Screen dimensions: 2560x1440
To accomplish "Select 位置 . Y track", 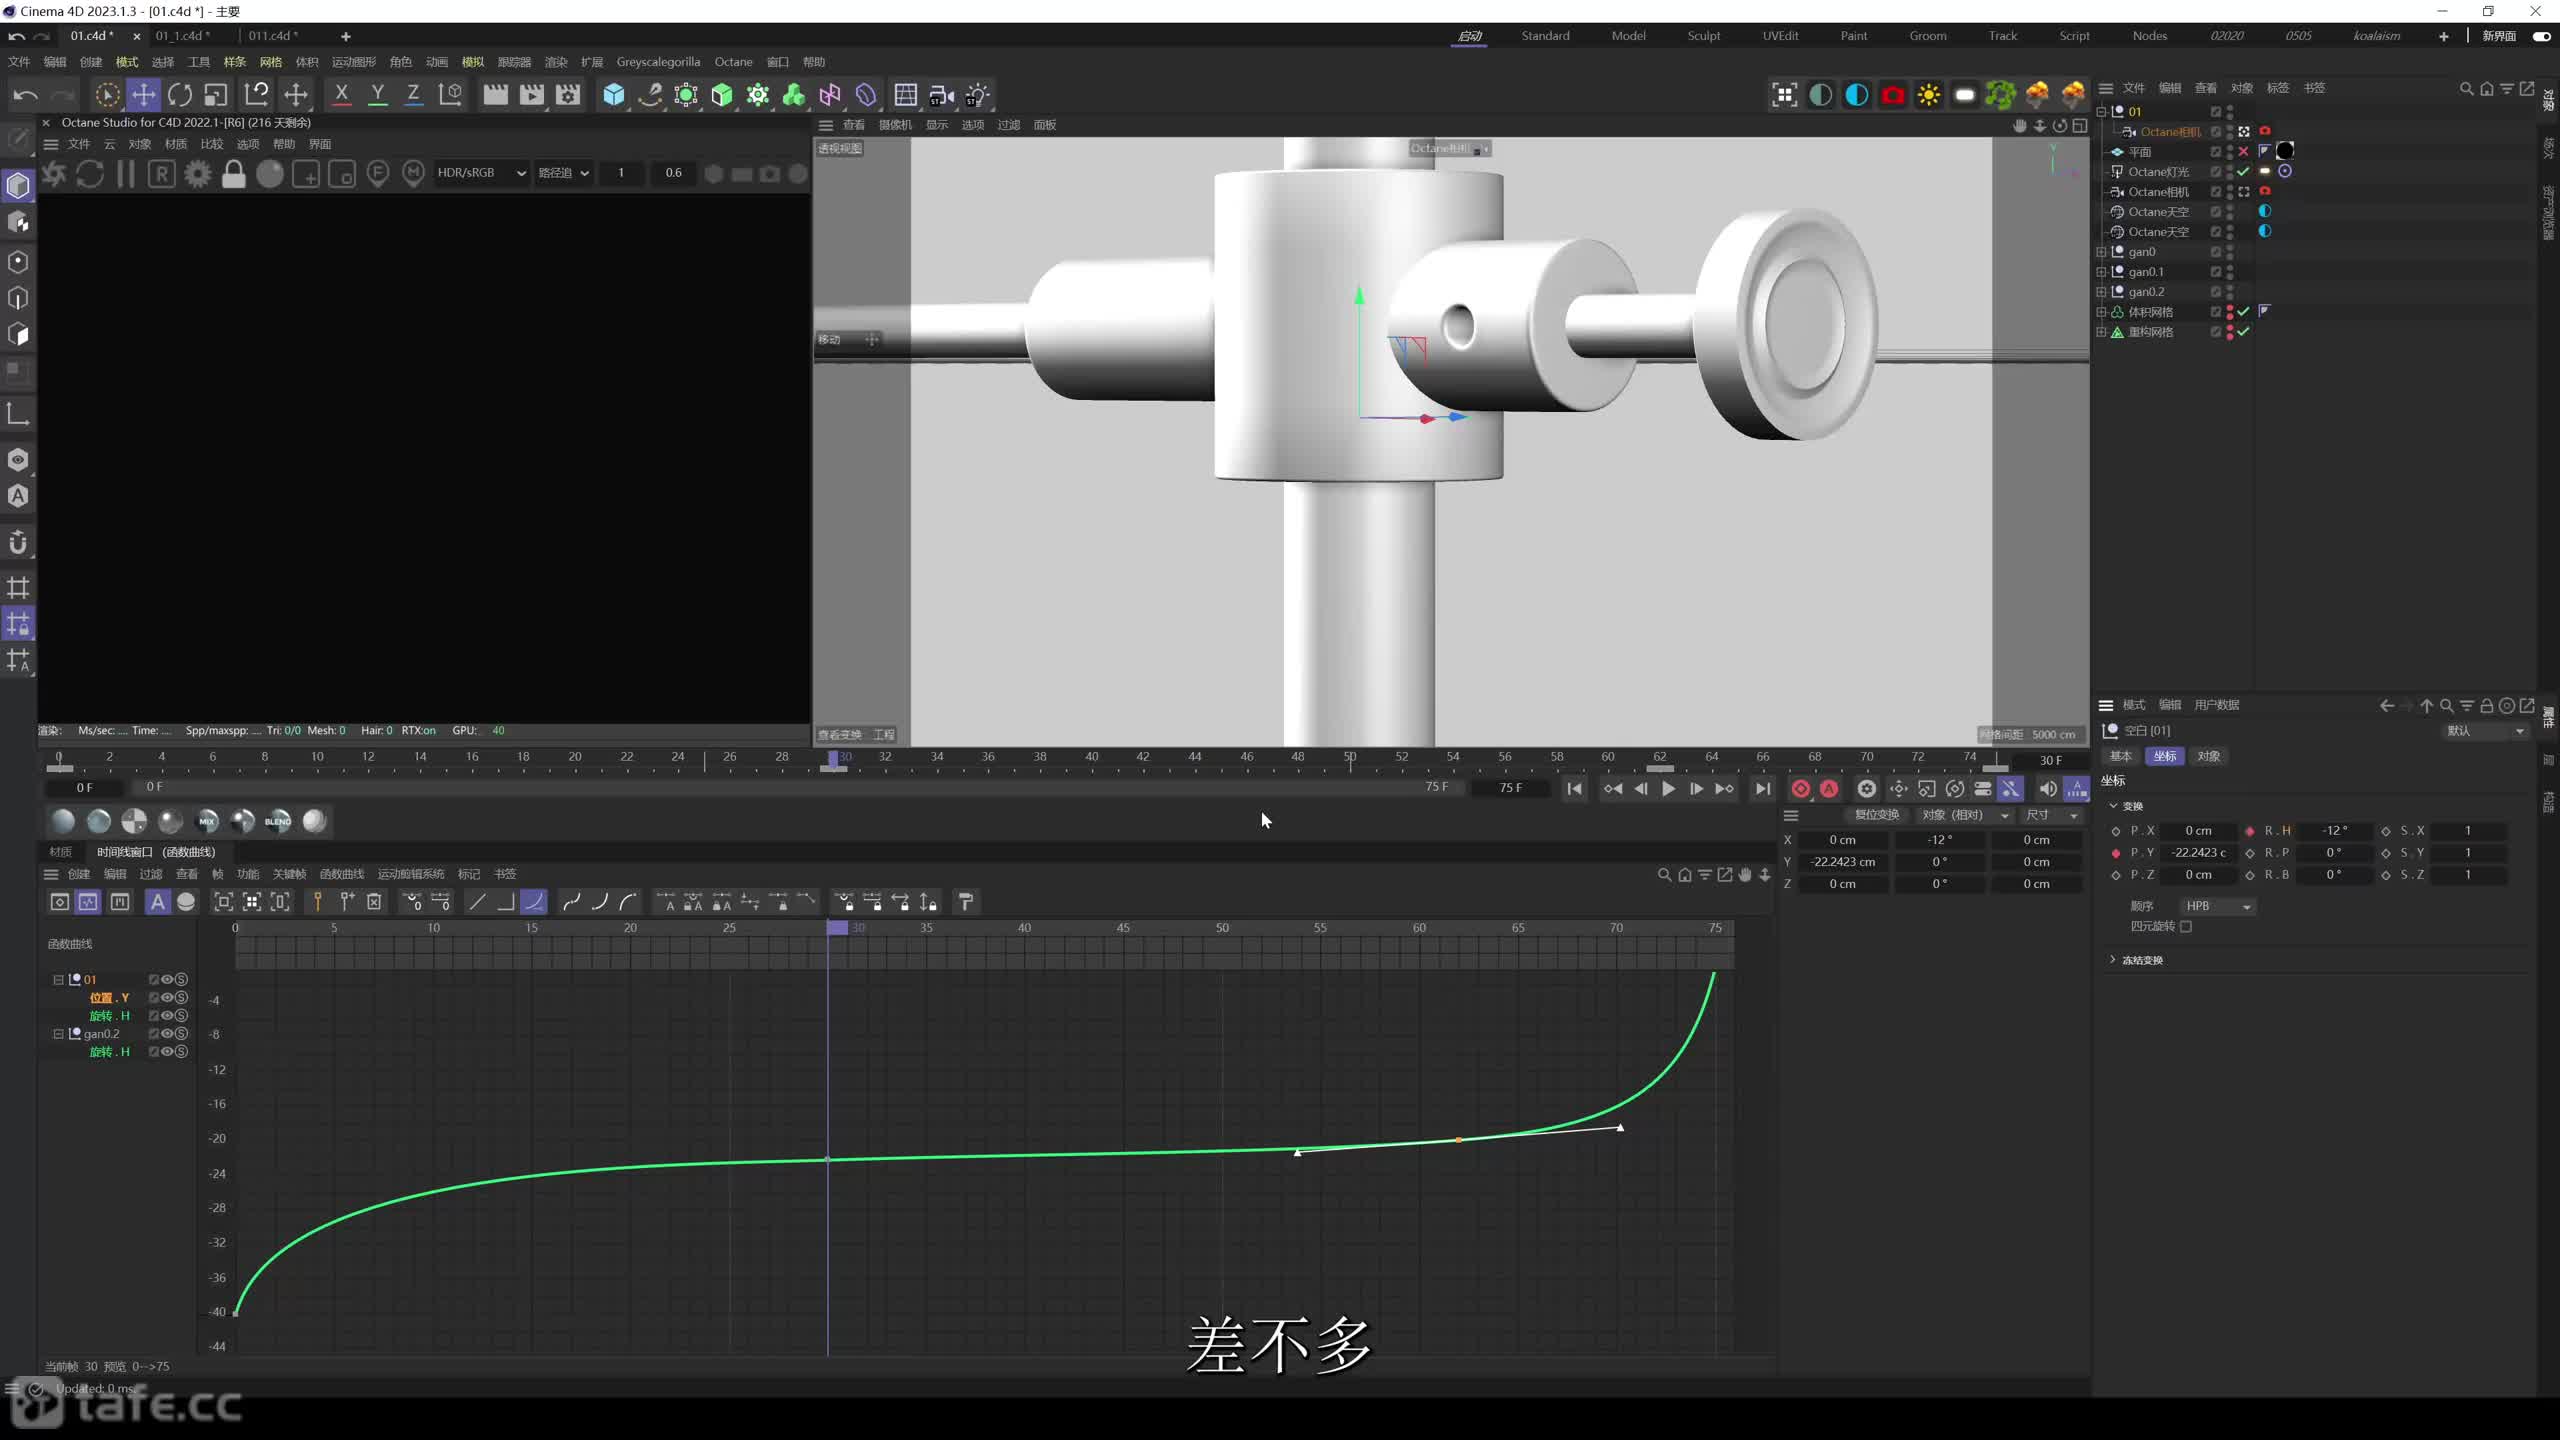I will pyautogui.click(x=110, y=998).
